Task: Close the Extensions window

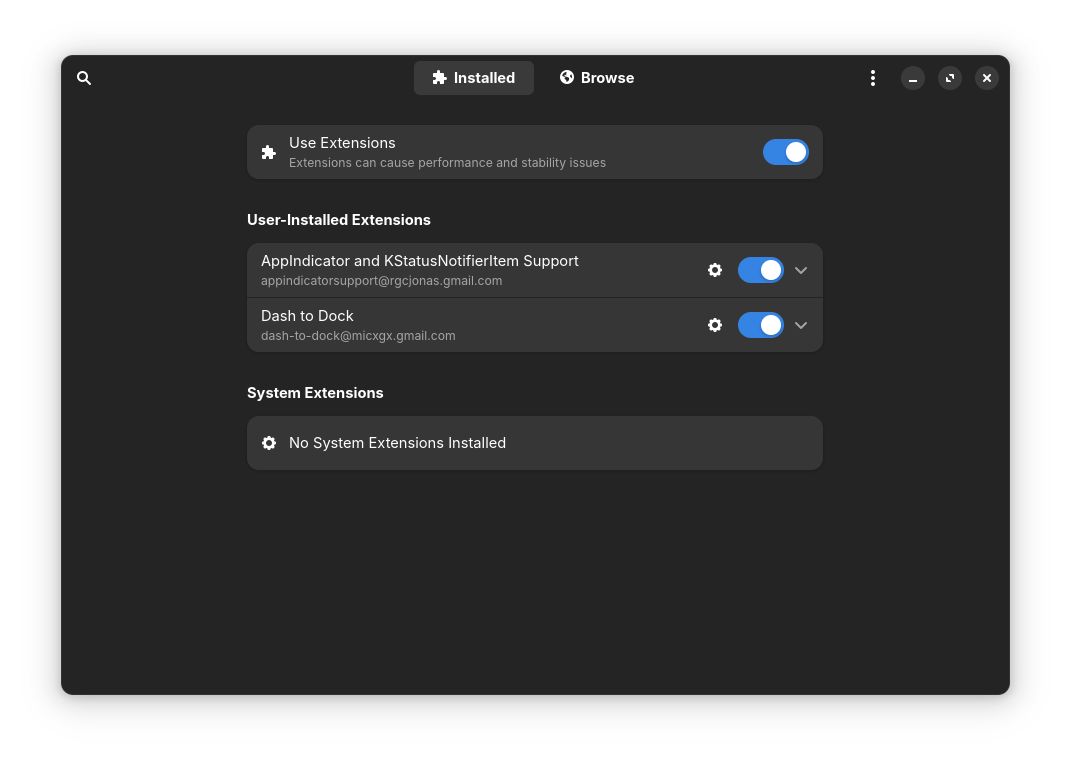Action: (986, 78)
